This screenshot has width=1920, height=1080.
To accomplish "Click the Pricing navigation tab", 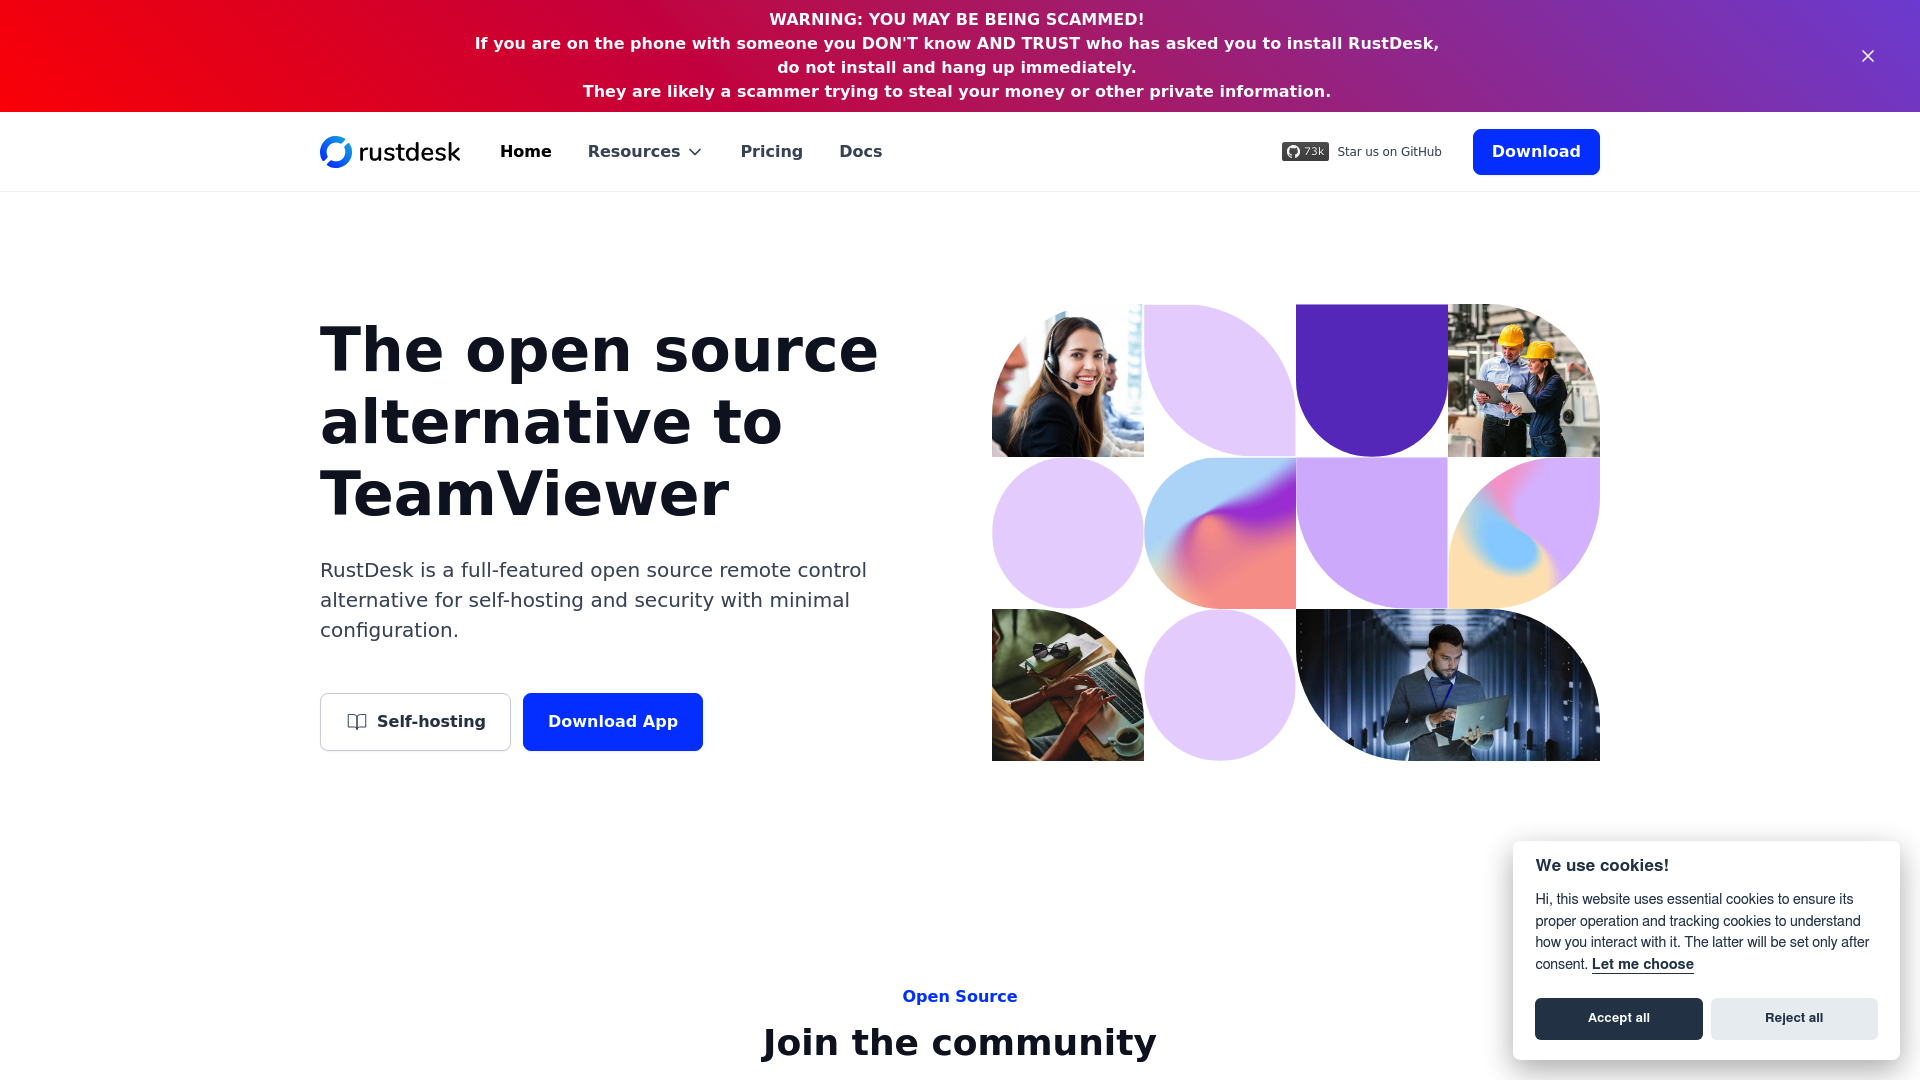I will (771, 152).
